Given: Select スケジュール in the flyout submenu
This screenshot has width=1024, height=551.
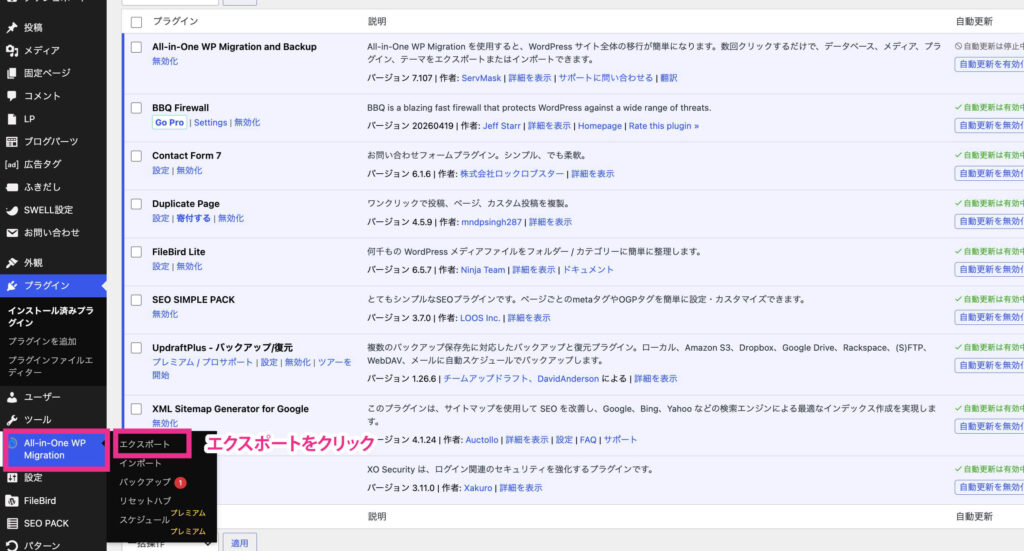Looking at the screenshot, I should click(144, 520).
